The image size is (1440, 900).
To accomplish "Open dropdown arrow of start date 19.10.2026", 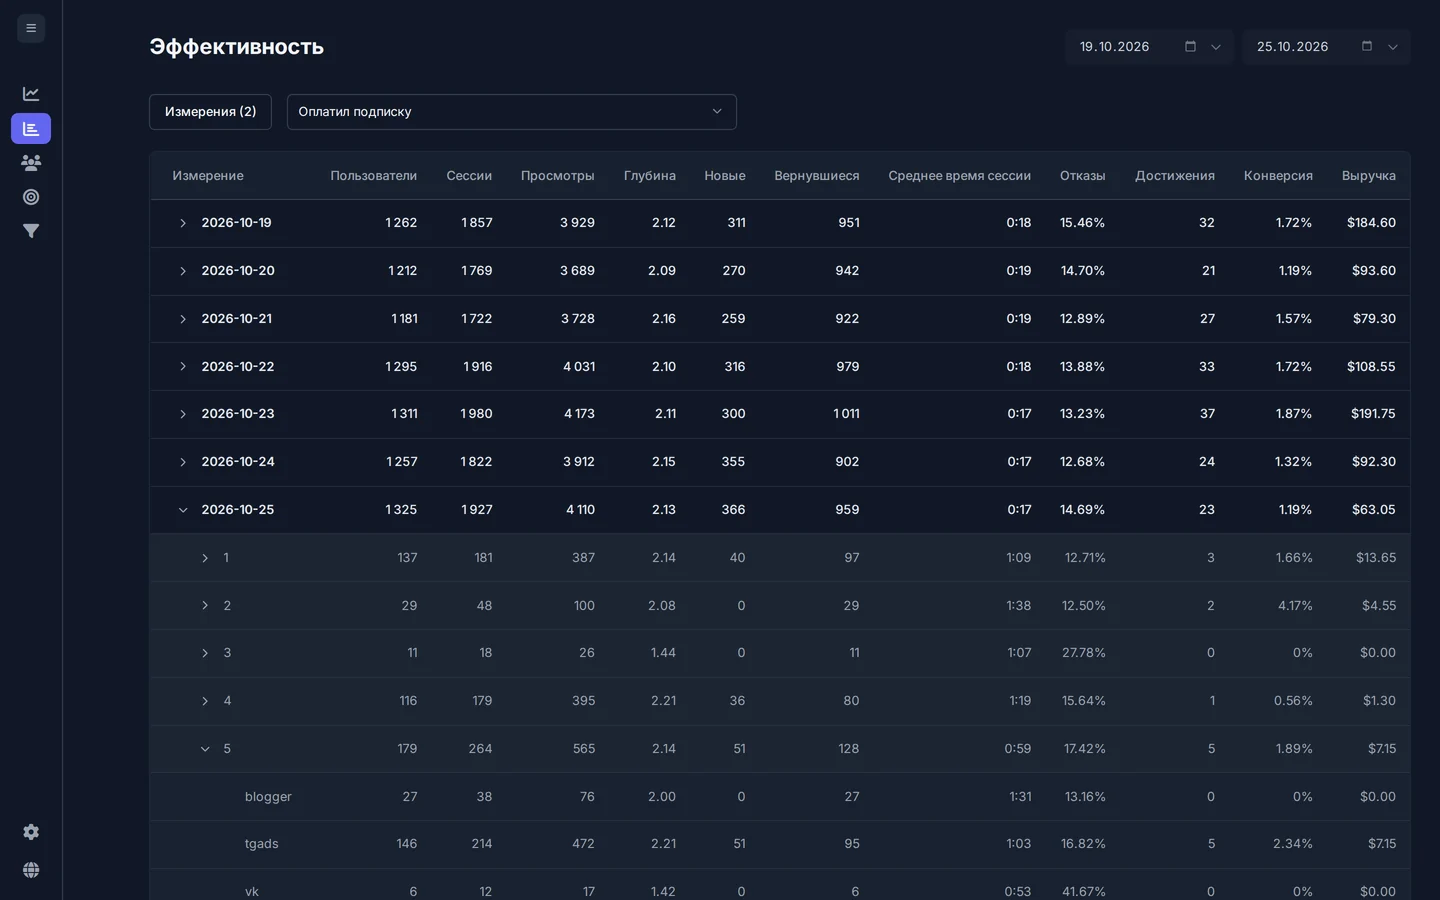I will 1216,47.
